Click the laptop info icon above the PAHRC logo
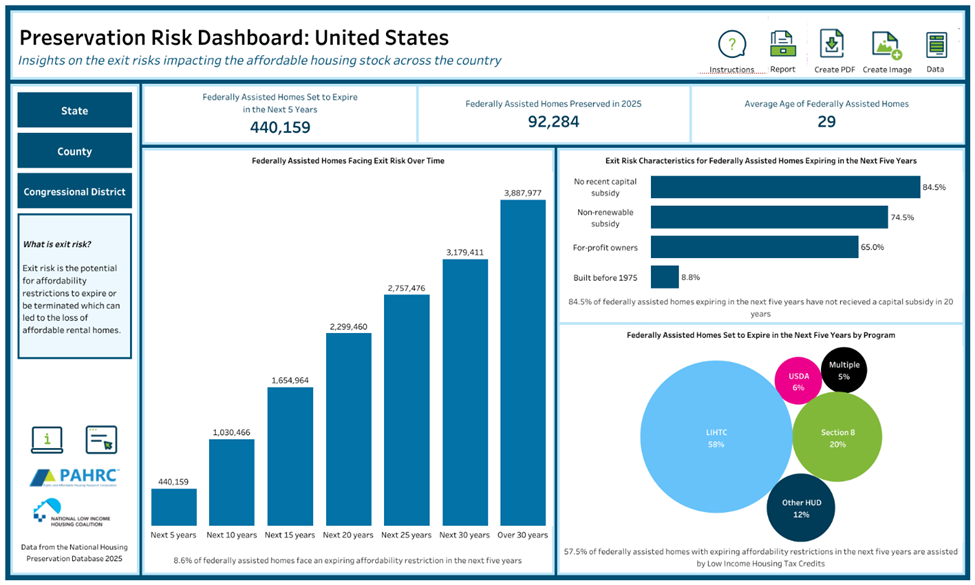 pyautogui.click(x=47, y=440)
